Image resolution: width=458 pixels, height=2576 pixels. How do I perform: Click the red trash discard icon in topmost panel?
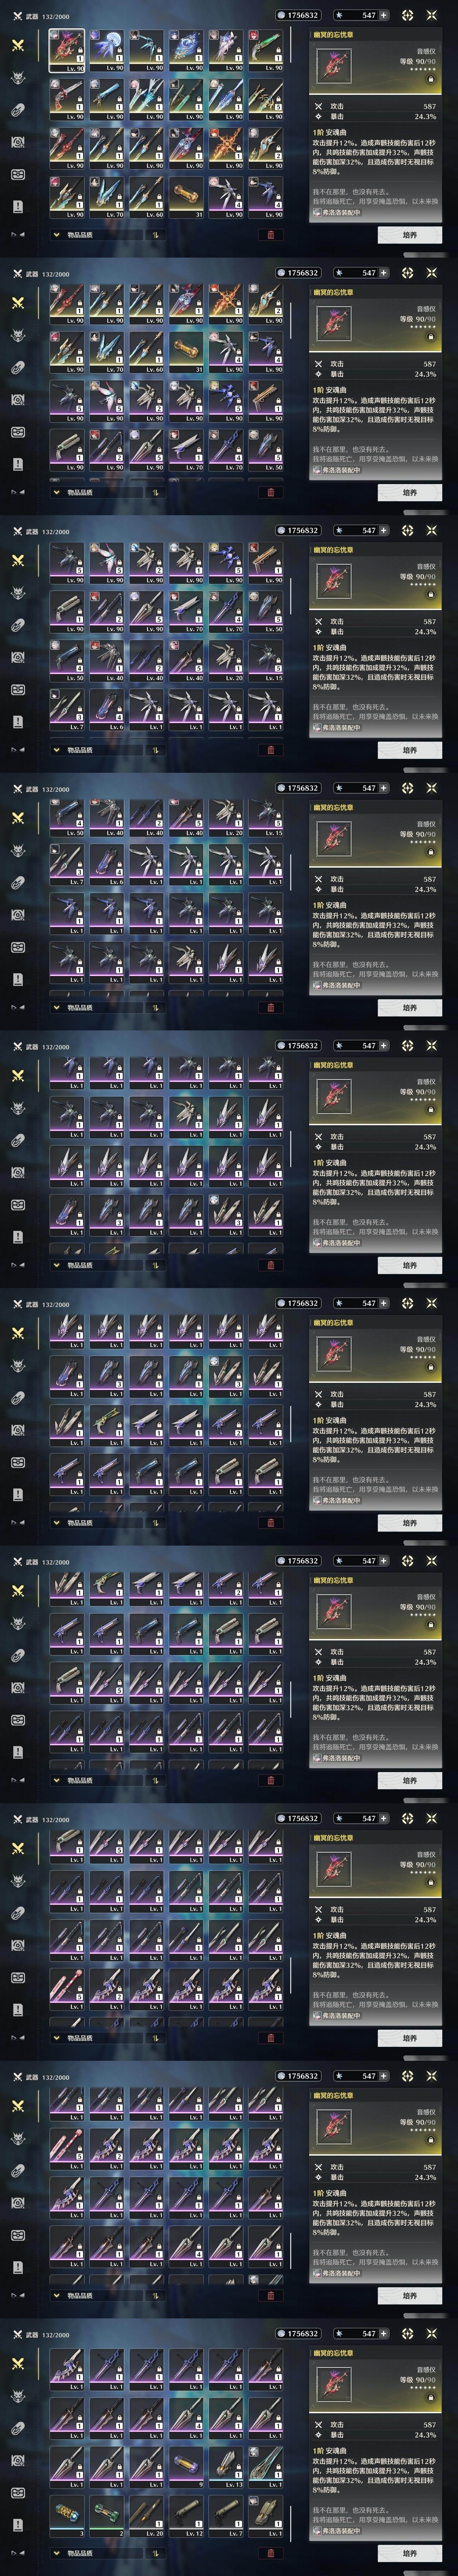(x=270, y=235)
